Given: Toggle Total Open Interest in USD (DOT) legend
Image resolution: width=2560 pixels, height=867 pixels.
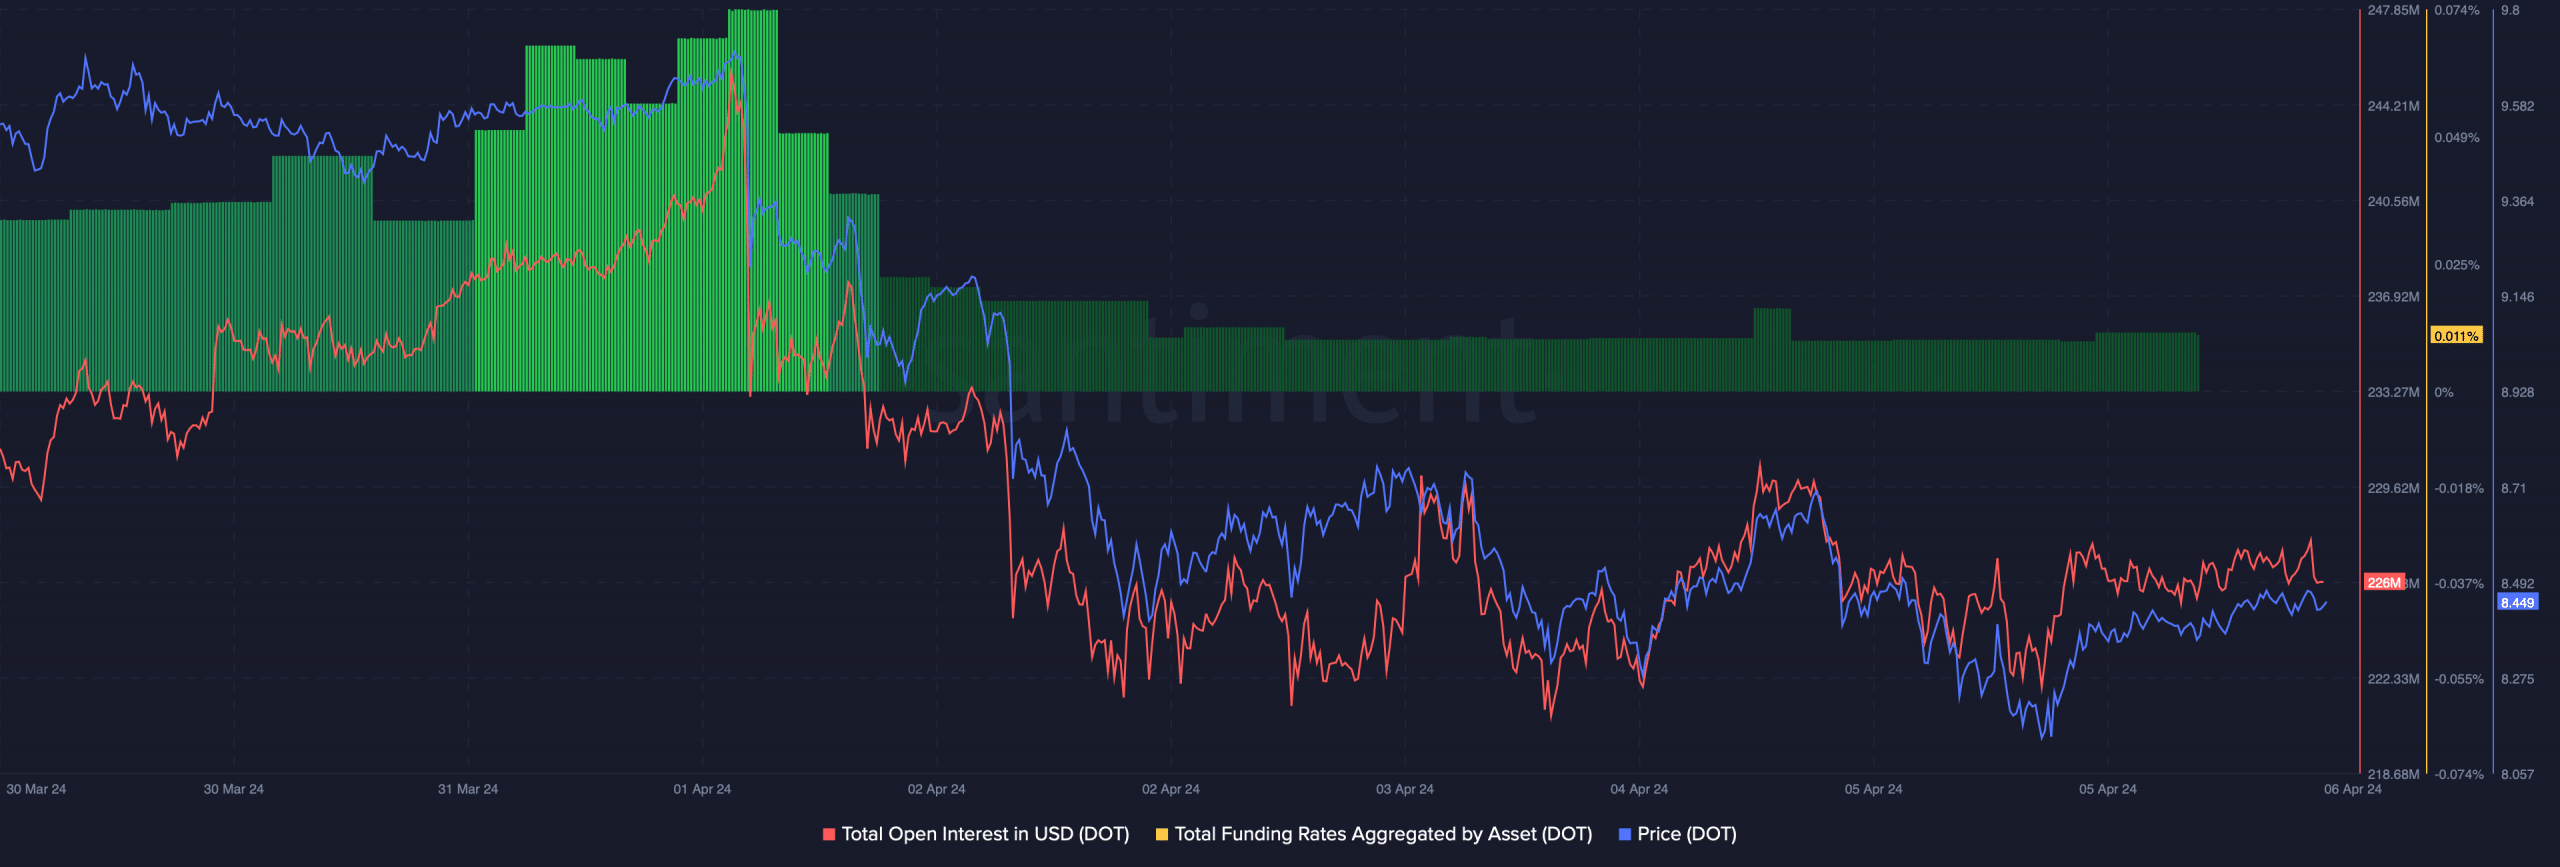Looking at the screenshot, I should tap(985, 834).
